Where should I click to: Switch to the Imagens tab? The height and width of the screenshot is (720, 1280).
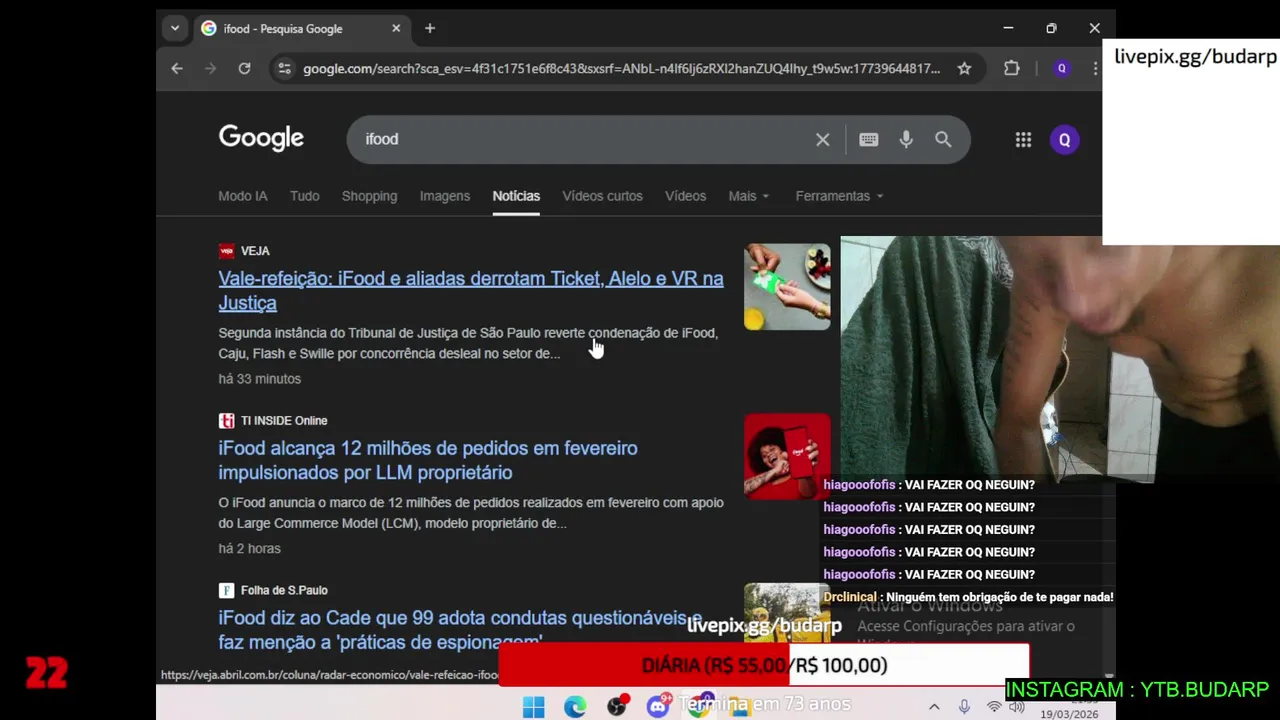pos(445,196)
